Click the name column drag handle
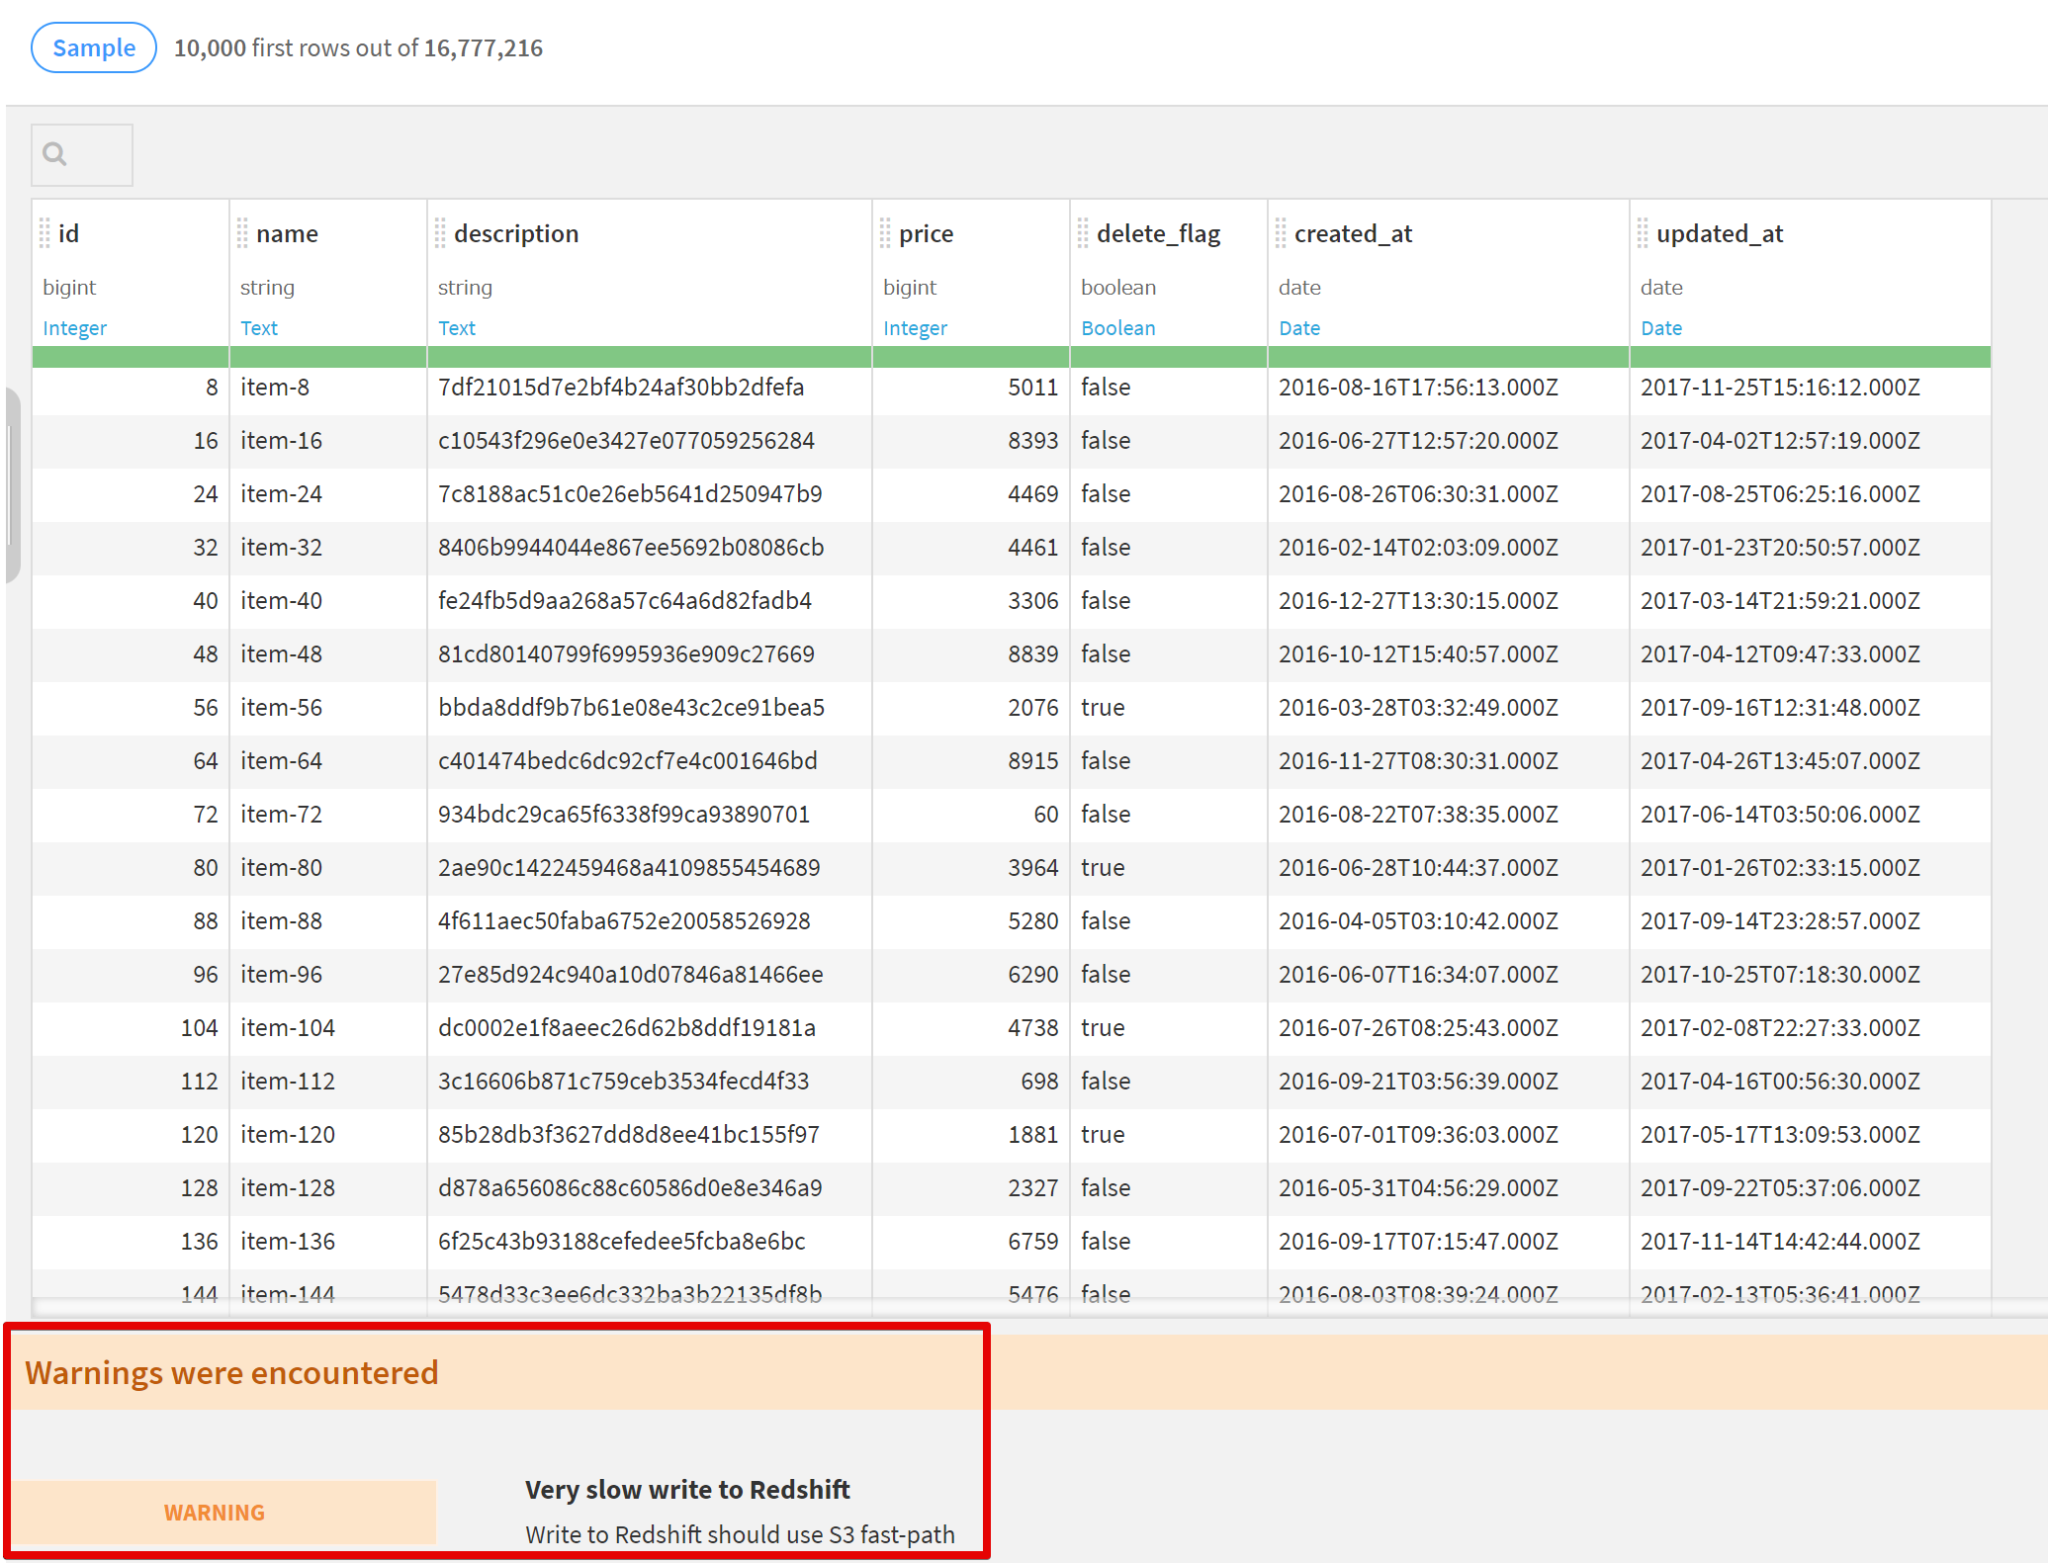The width and height of the screenshot is (2048, 1563). [x=242, y=233]
